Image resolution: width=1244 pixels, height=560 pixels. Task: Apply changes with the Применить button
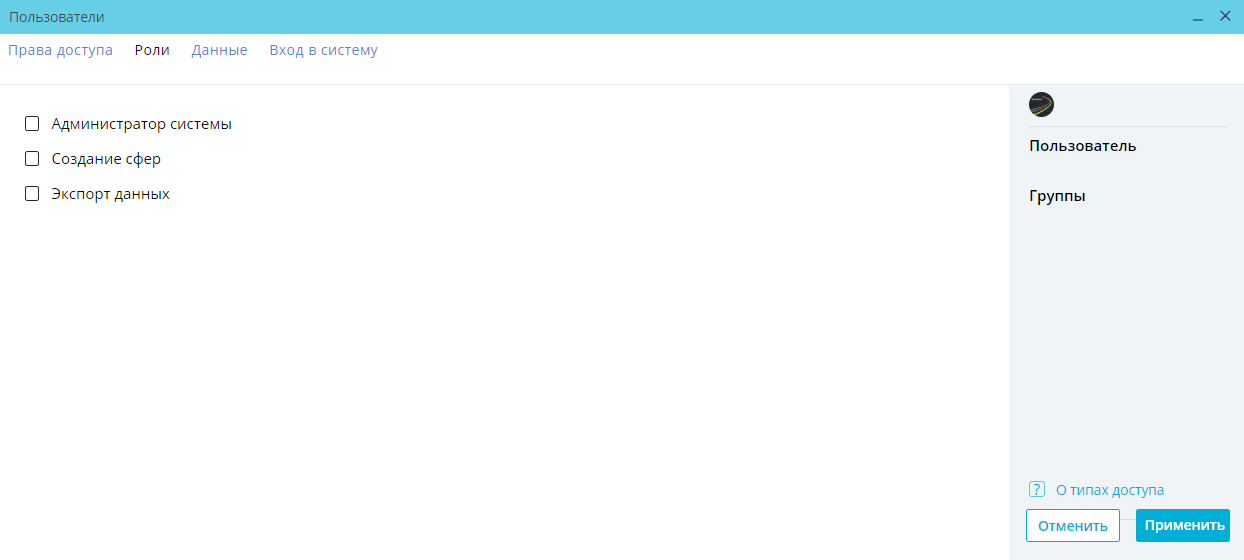pos(1183,525)
